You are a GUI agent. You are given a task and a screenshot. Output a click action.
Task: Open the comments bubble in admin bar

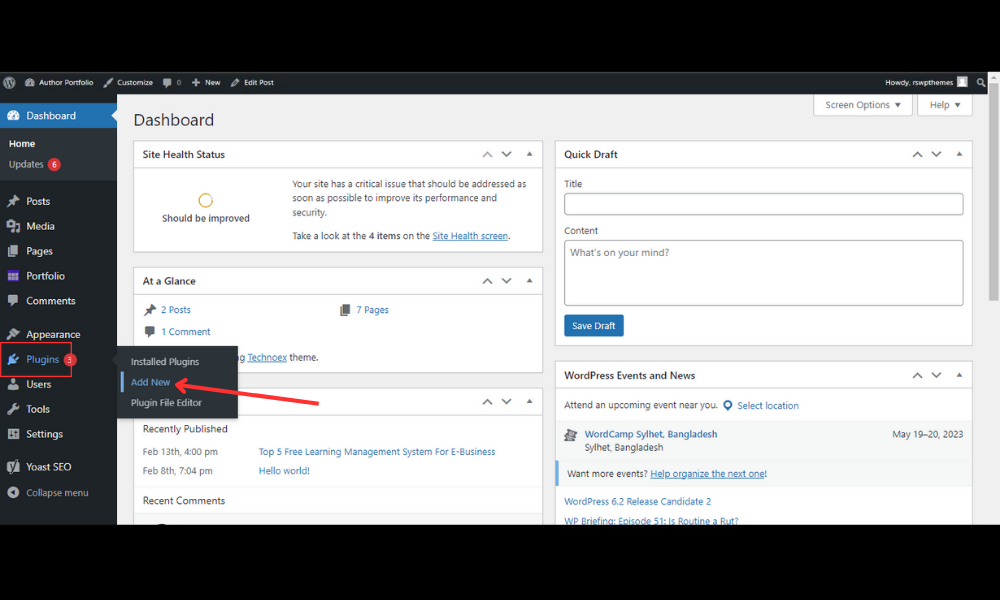click(172, 82)
